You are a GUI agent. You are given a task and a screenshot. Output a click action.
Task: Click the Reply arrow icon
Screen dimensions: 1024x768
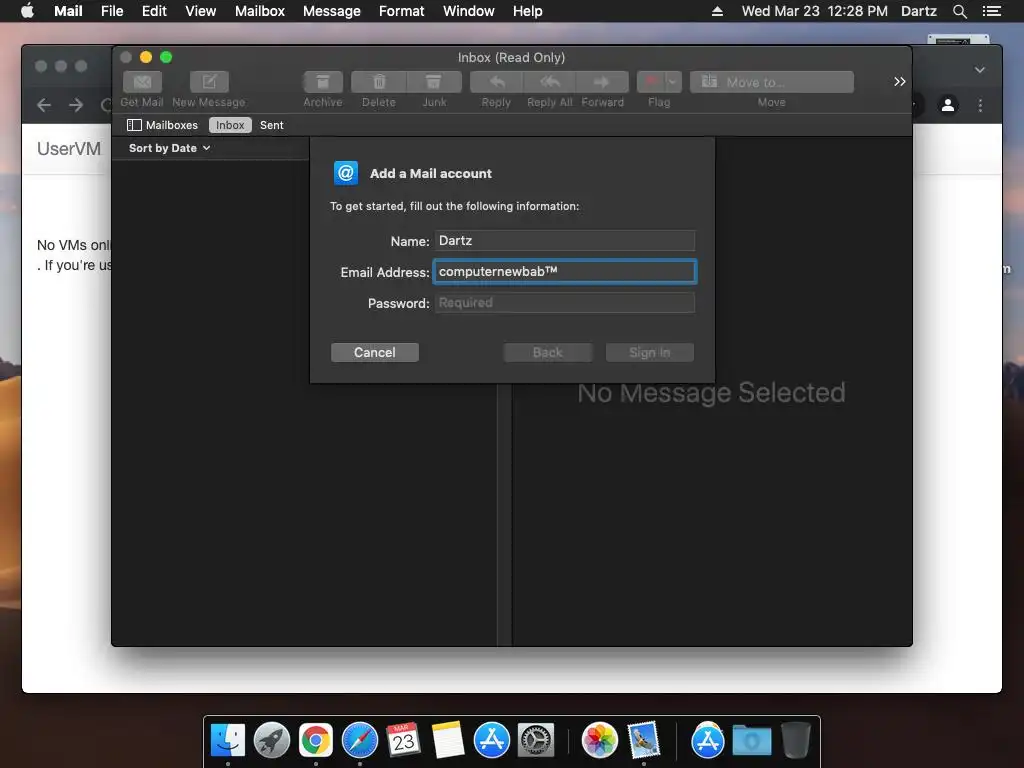click(x=496, y=82)
